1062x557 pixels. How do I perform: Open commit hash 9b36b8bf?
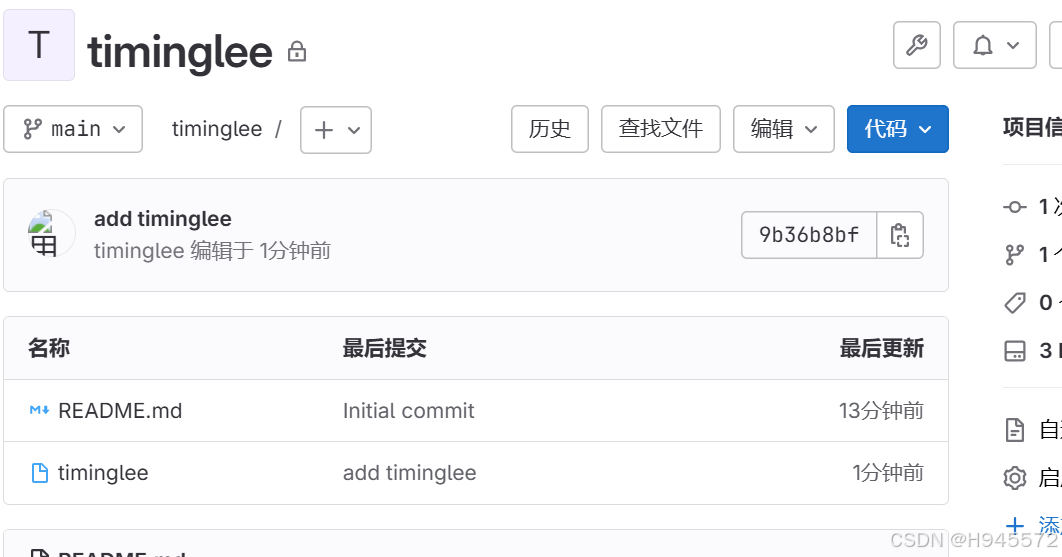809,235
